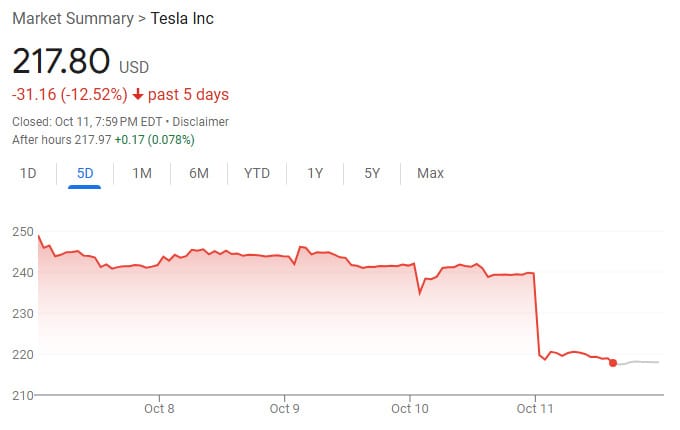Click the Oct 9 axis label
The width and height of the screenshot is (680, 430).
285,408
